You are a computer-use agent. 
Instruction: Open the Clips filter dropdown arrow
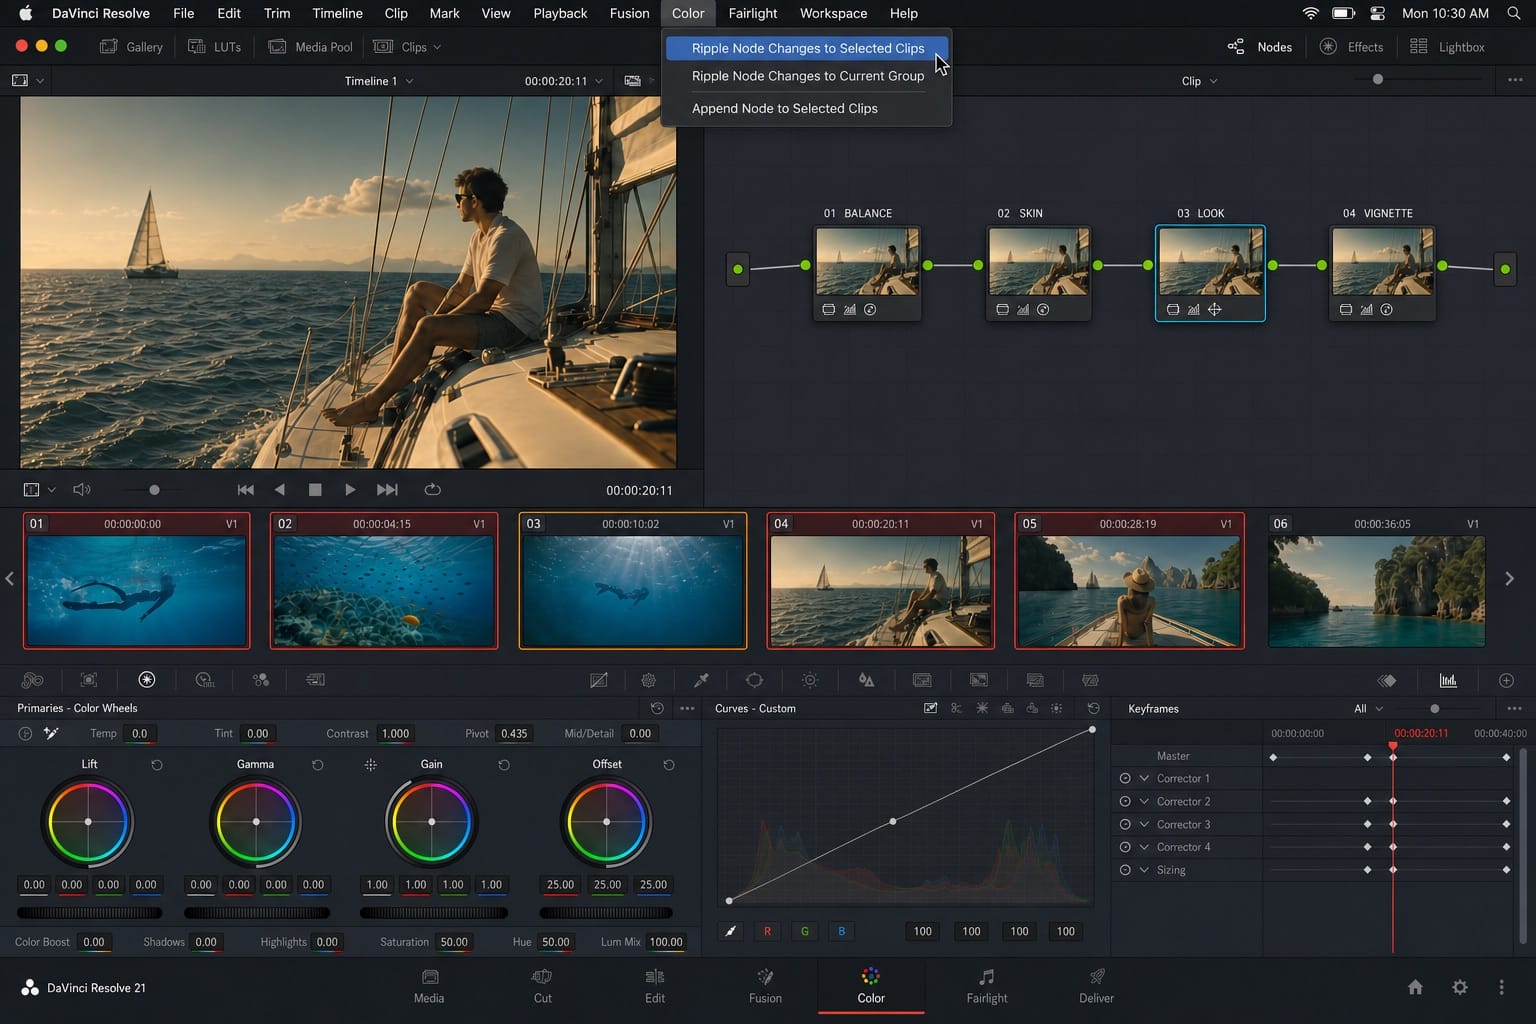click(437, 47)
